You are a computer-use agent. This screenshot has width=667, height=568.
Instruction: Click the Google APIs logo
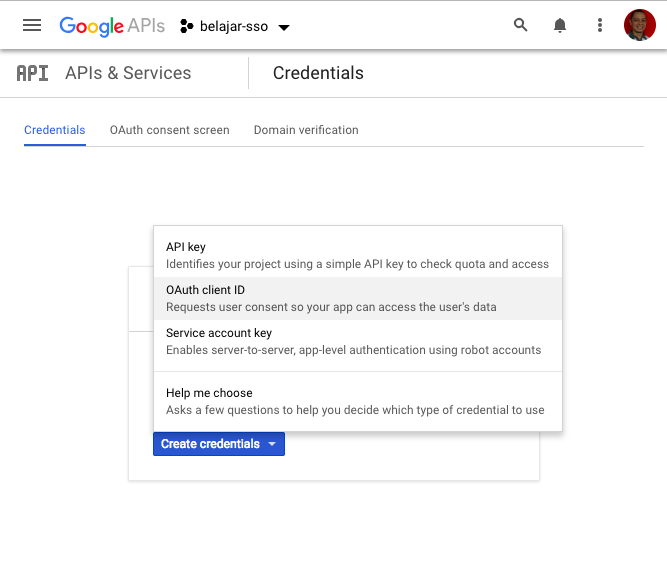112,26
